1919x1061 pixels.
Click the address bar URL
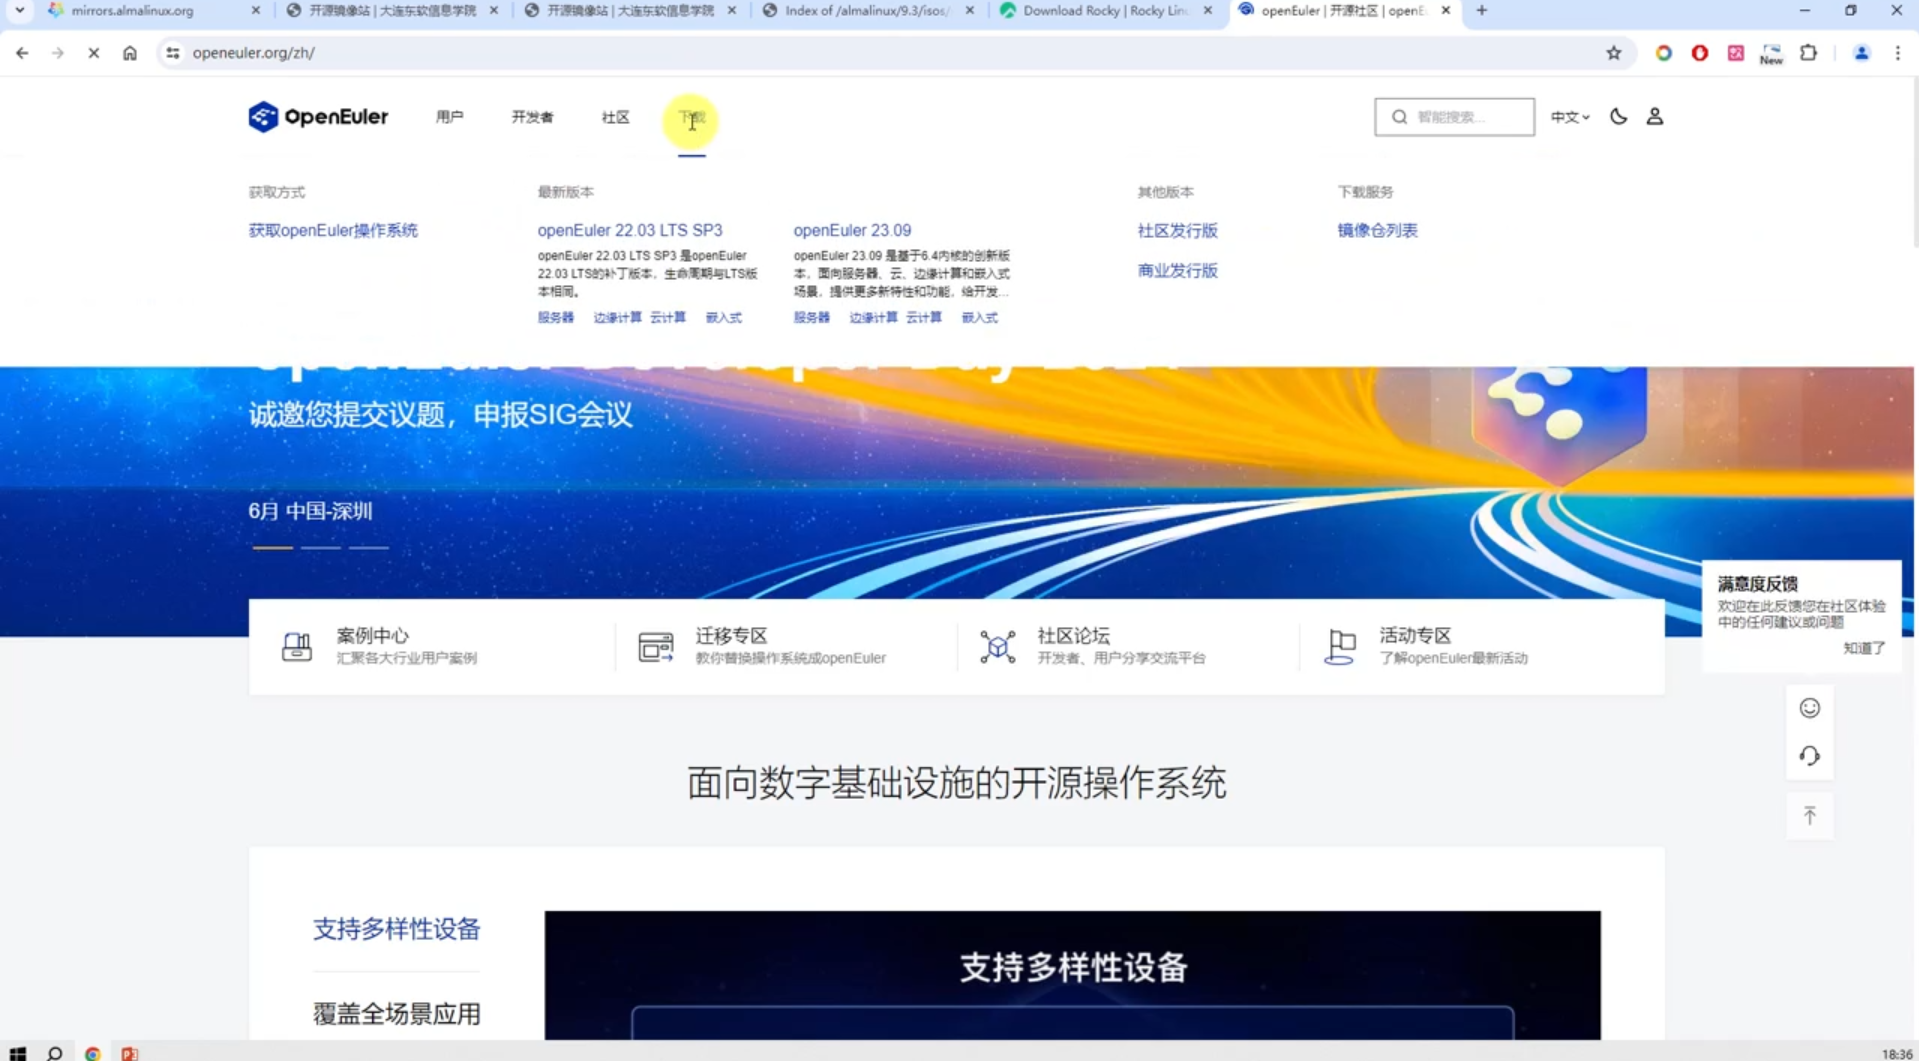tap(253, 53)
